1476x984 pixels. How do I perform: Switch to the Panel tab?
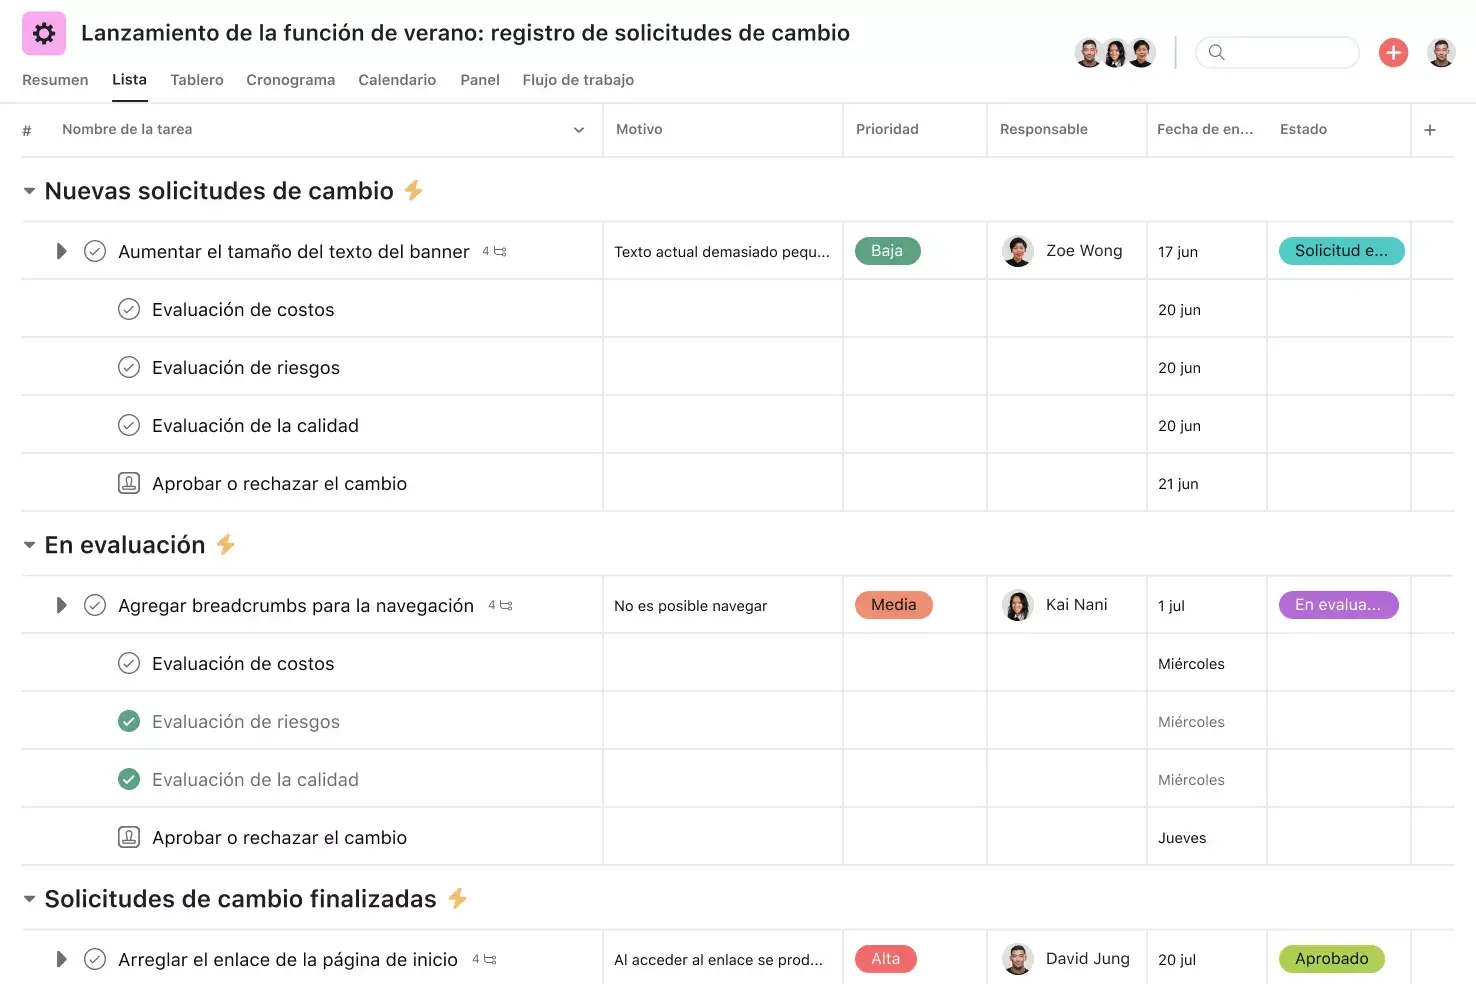480,80
